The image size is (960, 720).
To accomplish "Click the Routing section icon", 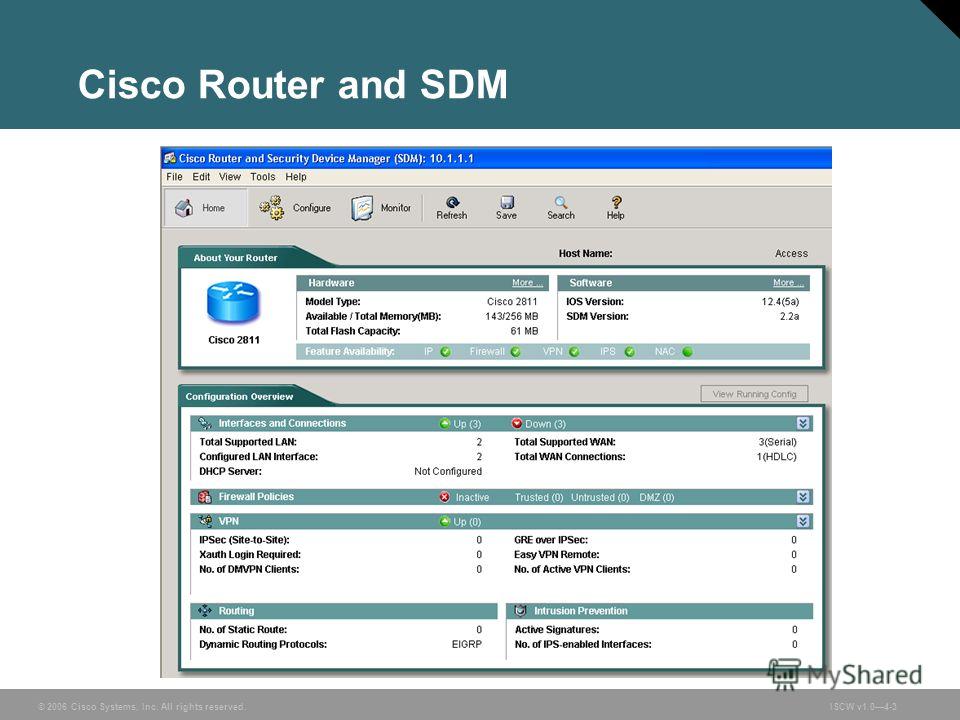I will [x=205, y=610].
